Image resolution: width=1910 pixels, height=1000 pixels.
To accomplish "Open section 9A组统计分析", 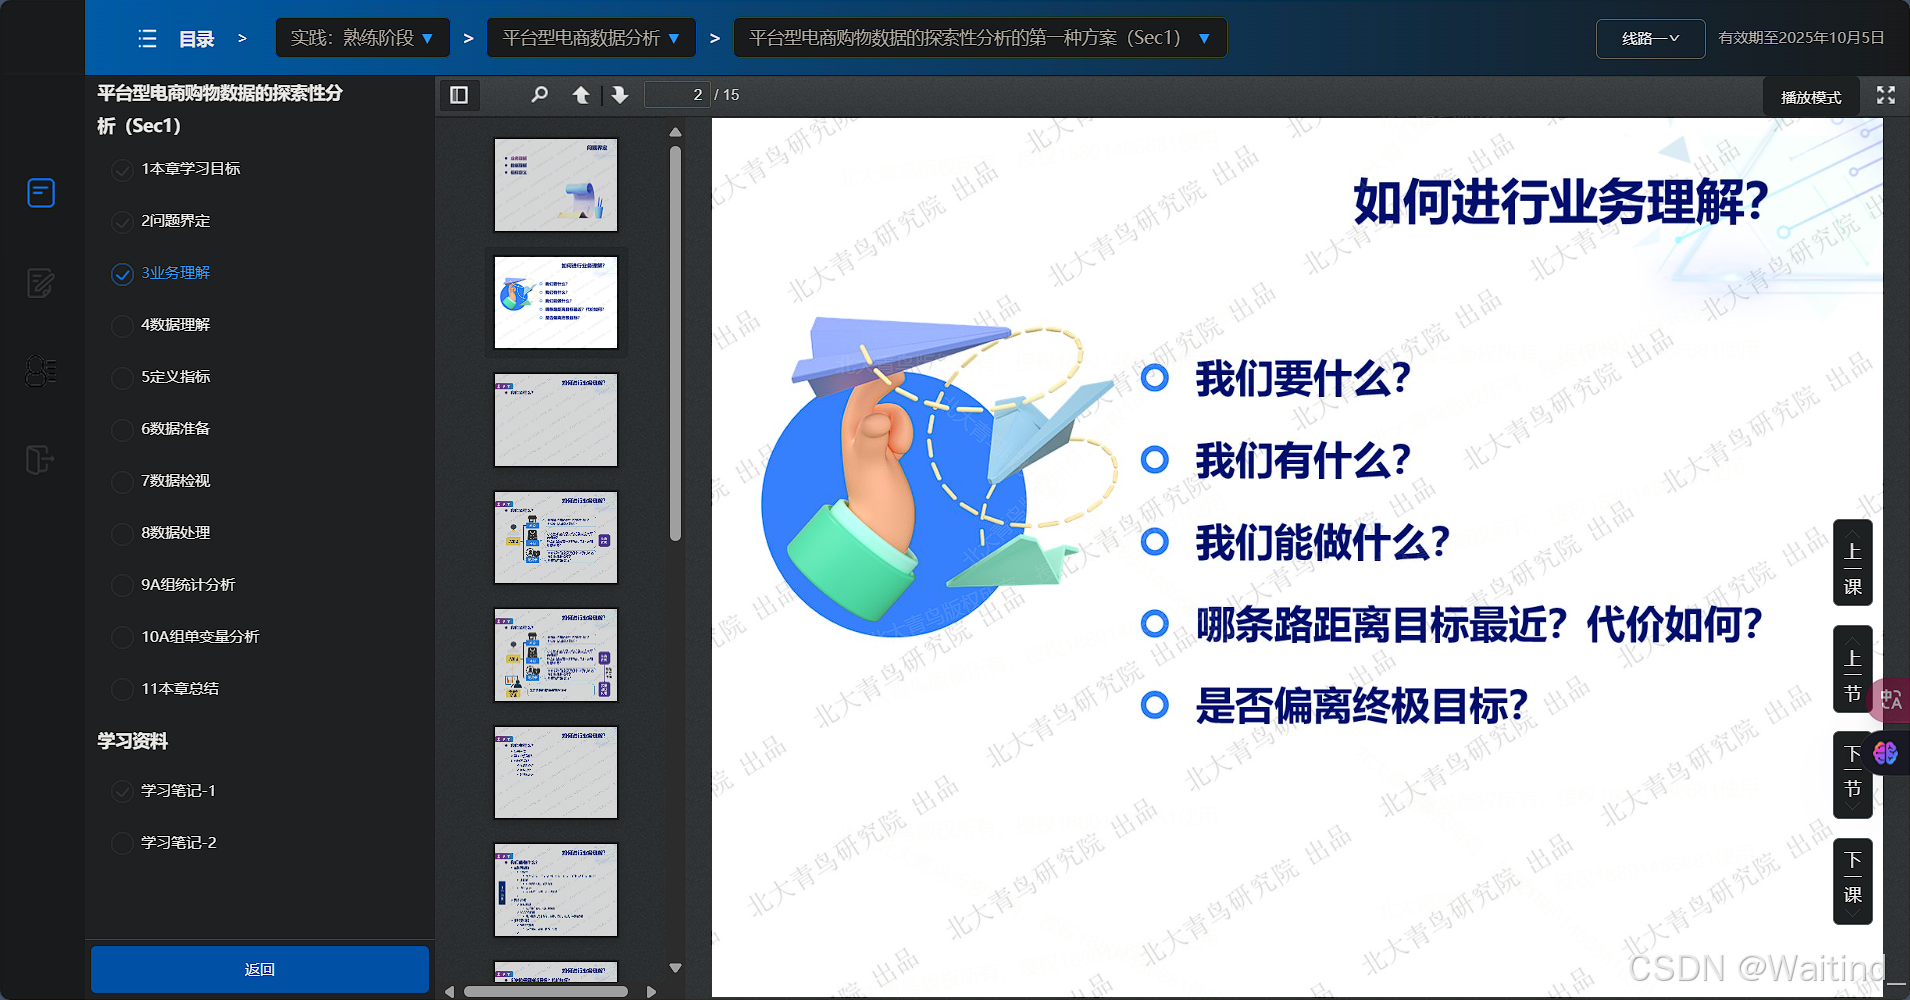I will tap(188, 584).
